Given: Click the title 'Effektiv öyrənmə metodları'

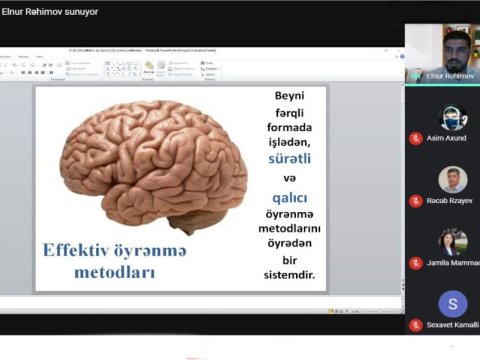Looking at the screenshot, I should (115, 261).
